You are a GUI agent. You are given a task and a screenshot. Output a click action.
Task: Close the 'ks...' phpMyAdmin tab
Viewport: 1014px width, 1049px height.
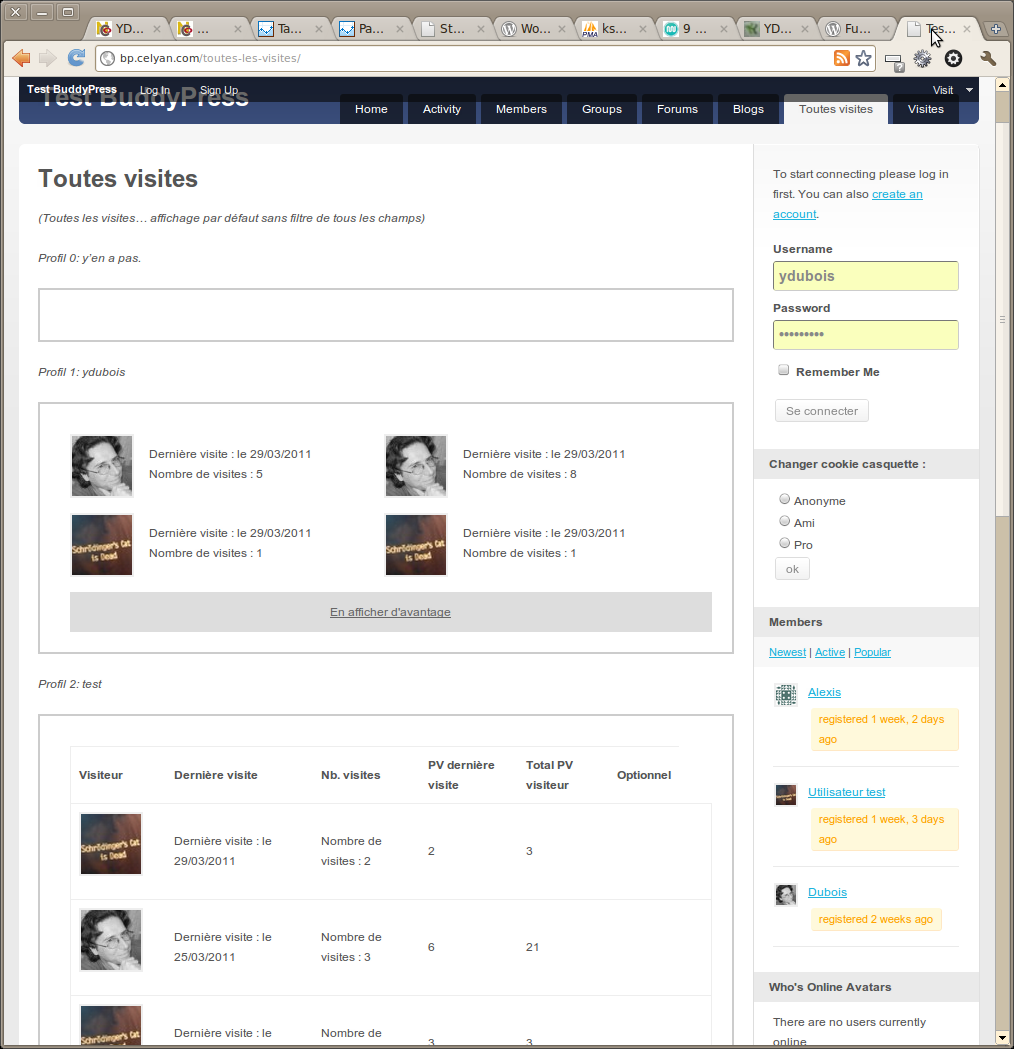[x=643, y=29]
